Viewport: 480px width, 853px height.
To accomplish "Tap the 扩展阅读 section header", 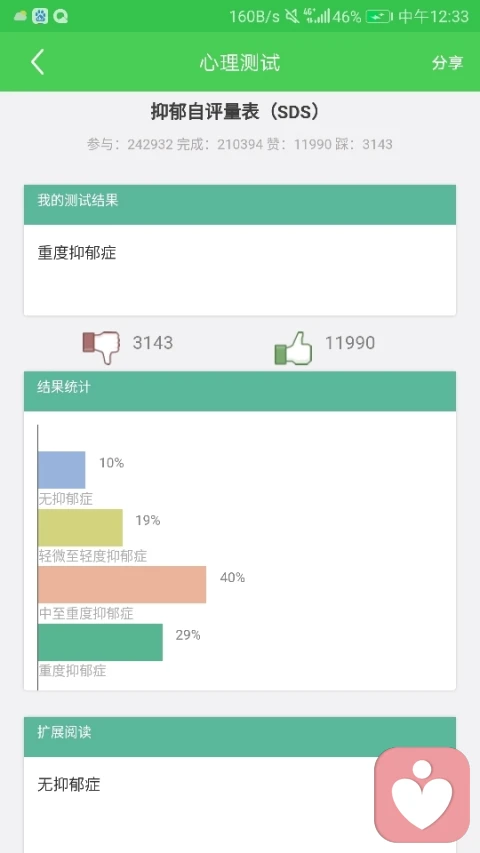I will pos(239,737).
